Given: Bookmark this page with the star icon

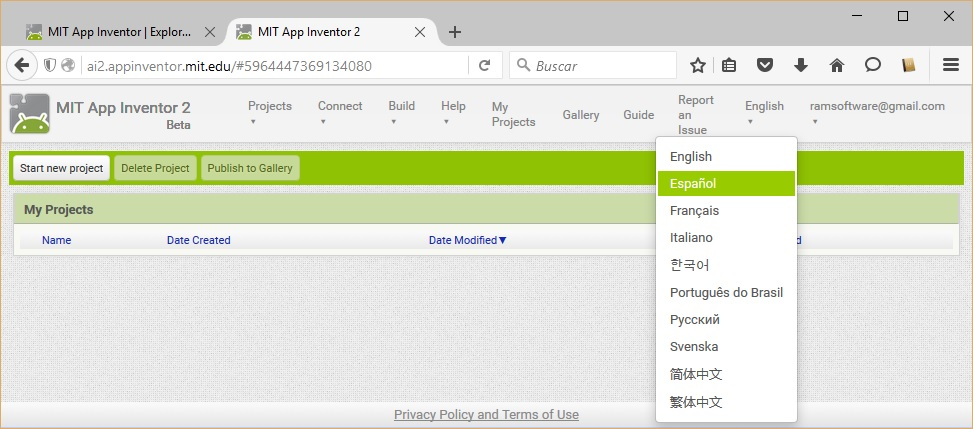Looking at the screenshot, I should click(698, 65).
